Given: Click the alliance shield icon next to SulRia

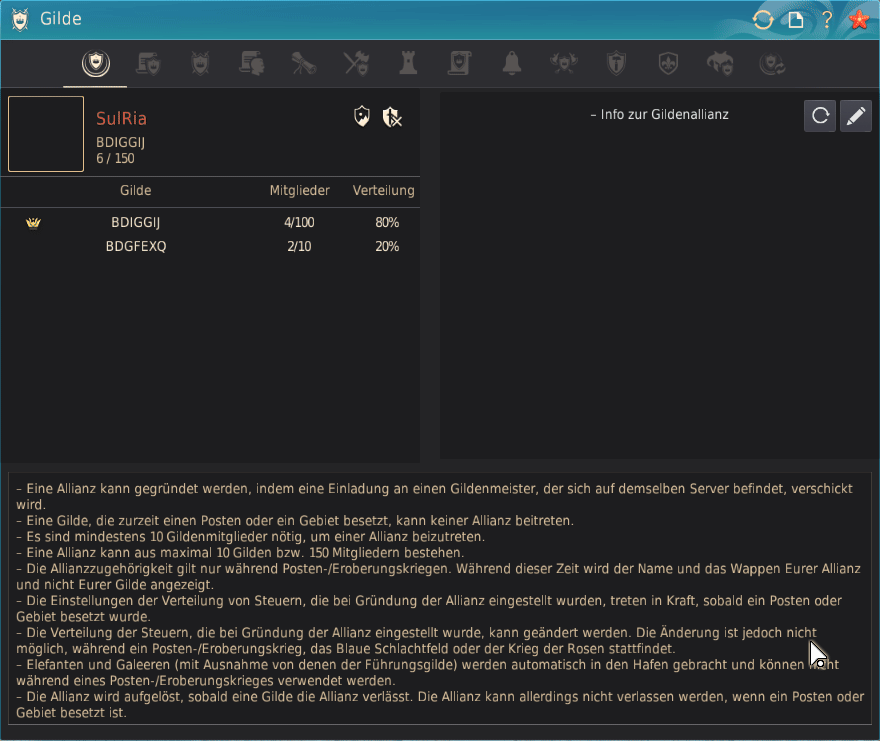Looking at the screenshot, I should [x=362, y=118].
